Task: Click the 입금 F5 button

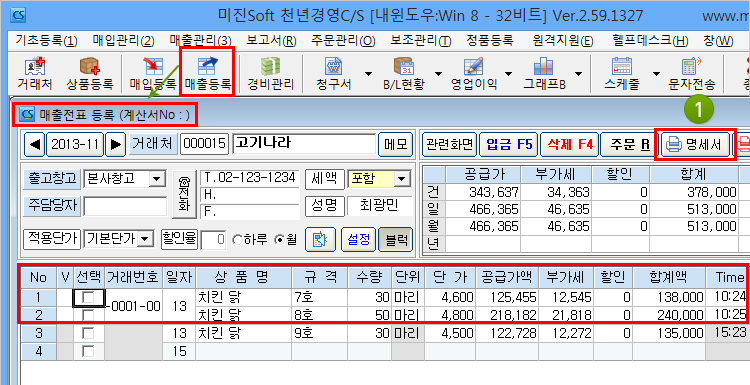Action: tap(508, 144)
